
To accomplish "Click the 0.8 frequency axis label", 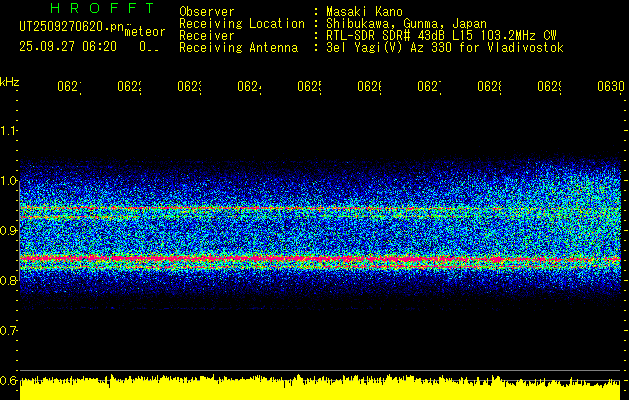I will [x=8, y=280].
